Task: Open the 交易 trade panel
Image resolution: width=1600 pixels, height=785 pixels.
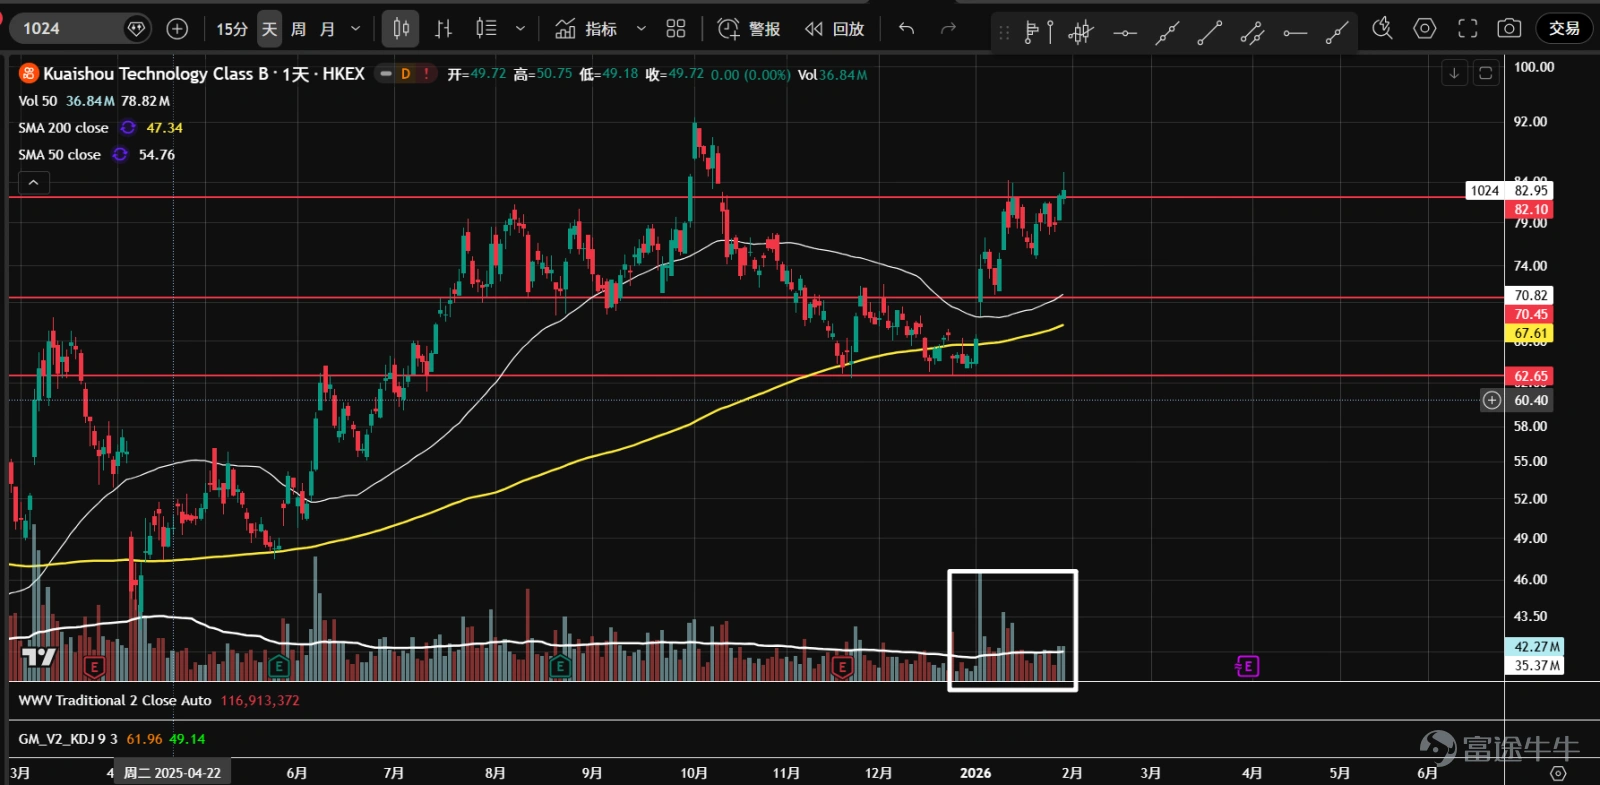Action: coord(1564,28)
